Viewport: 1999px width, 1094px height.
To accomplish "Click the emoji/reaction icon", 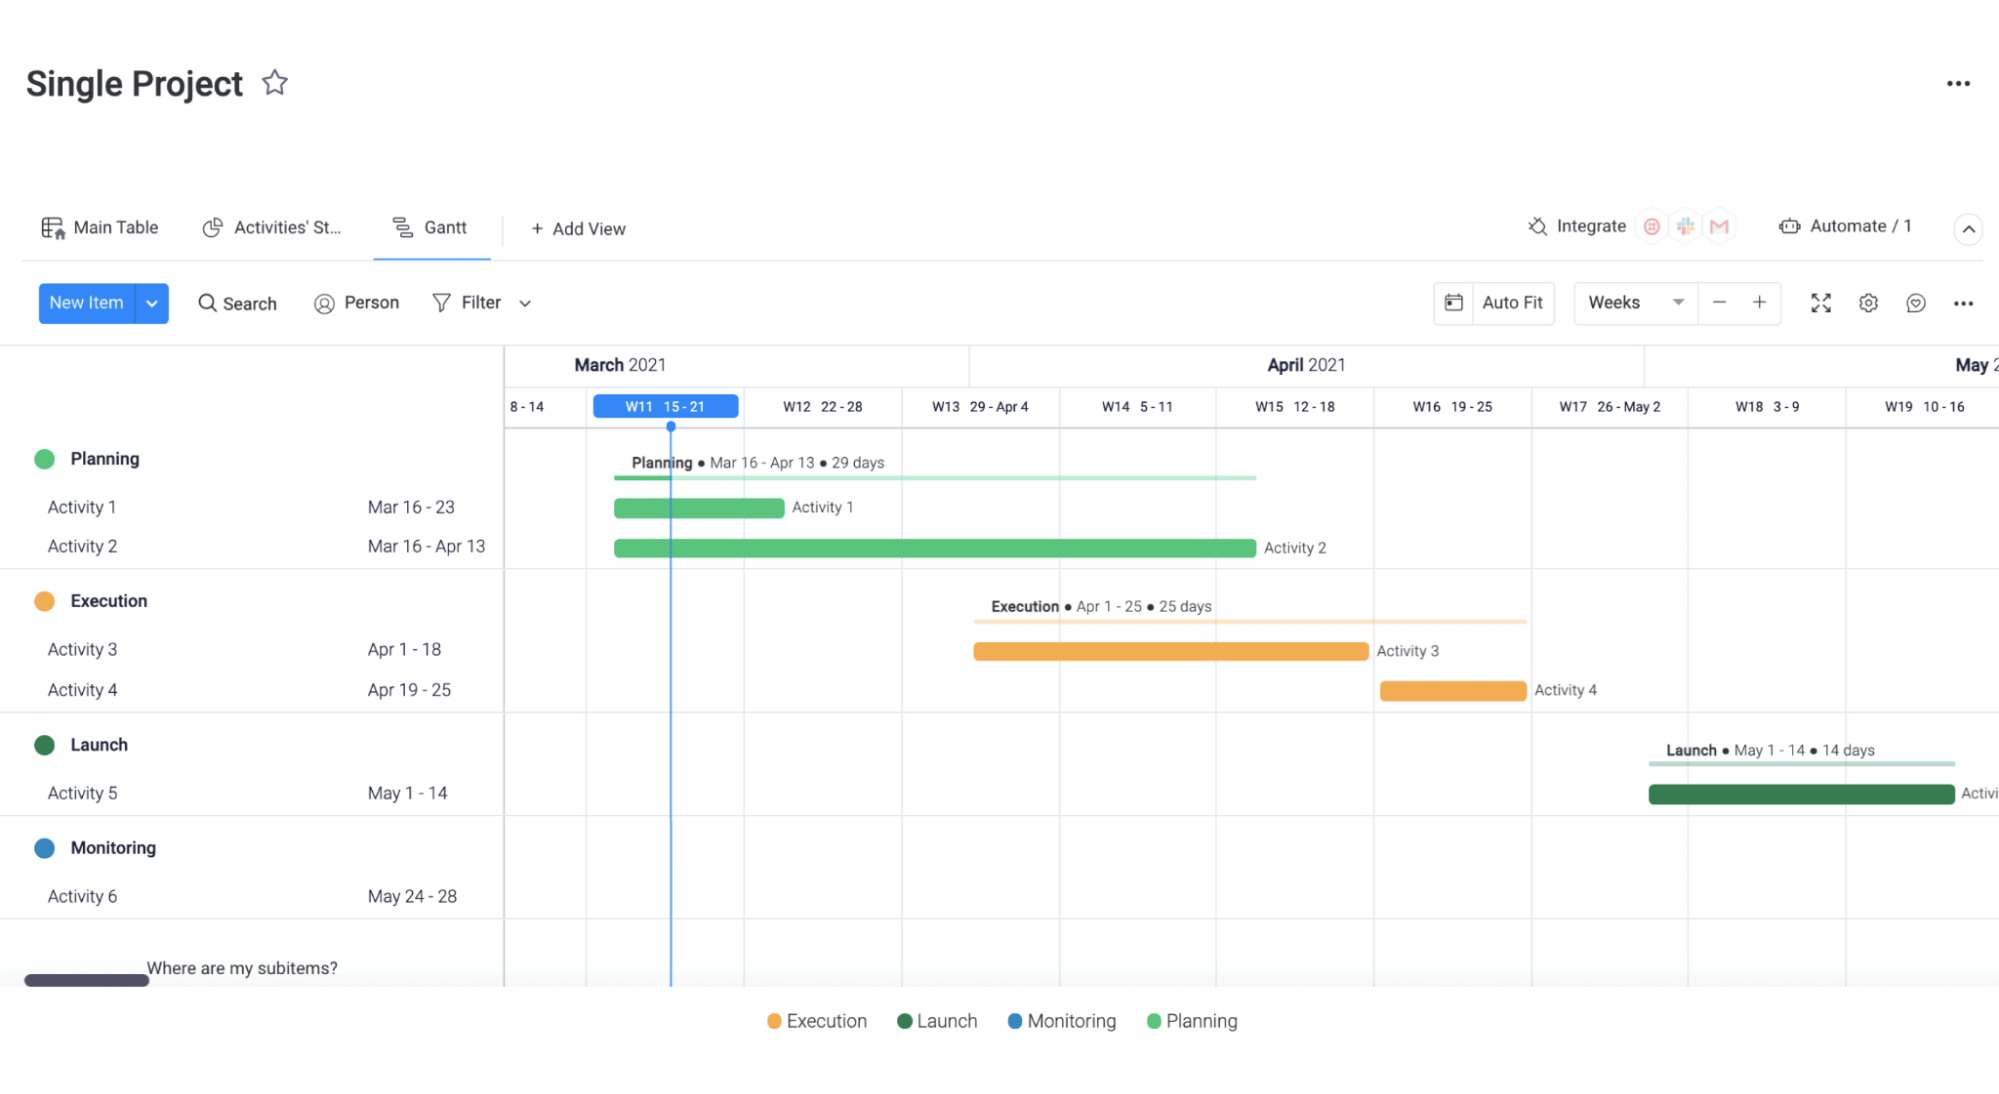I will [x=1914, y=302].
